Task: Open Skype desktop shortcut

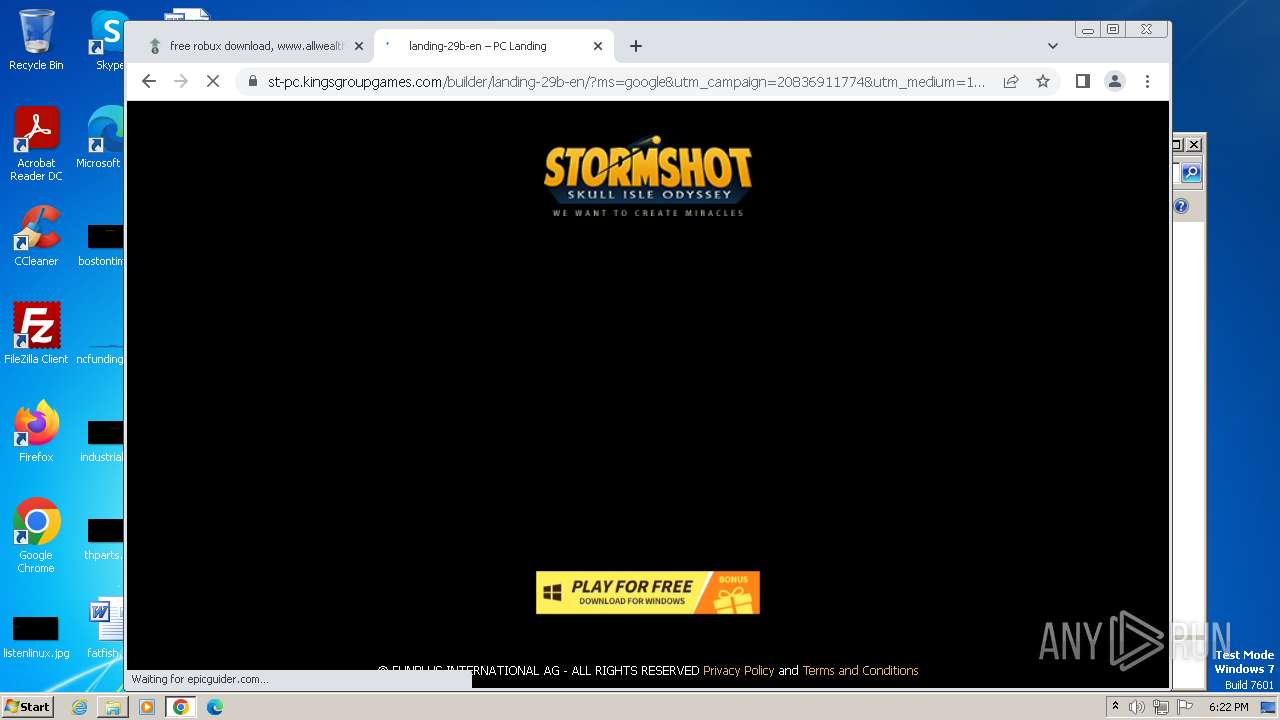Action: tap(108, 40)
